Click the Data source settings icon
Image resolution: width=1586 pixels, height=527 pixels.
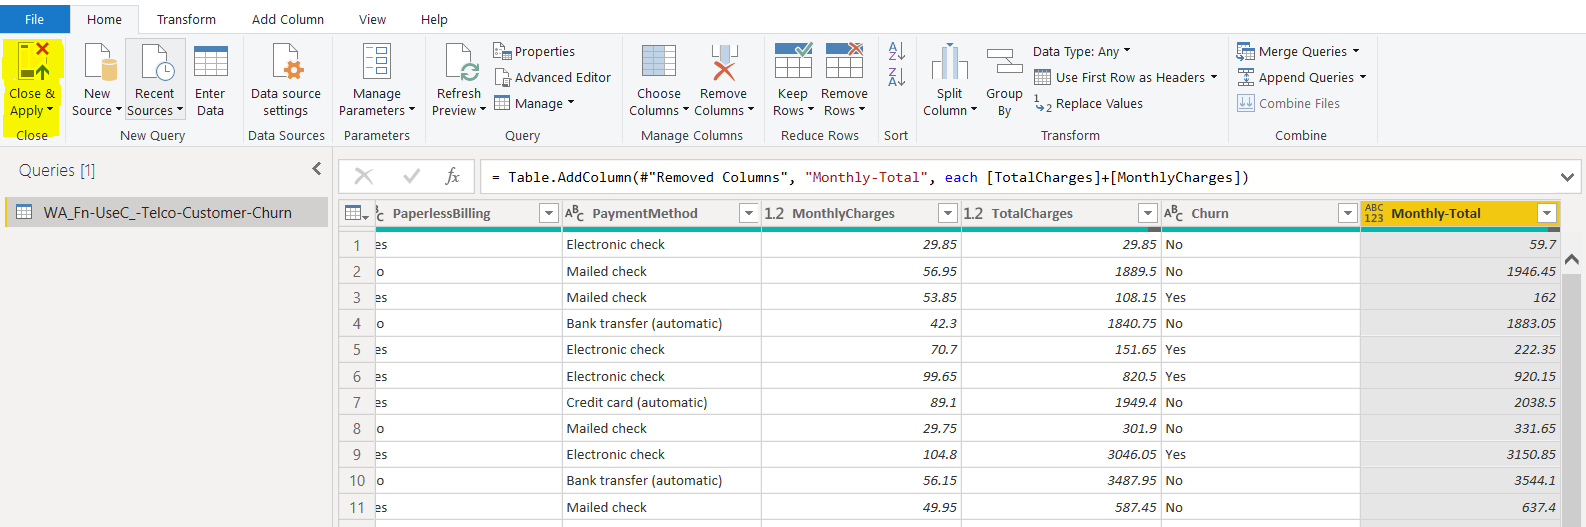pyautogui.click(x=286, y=63)
